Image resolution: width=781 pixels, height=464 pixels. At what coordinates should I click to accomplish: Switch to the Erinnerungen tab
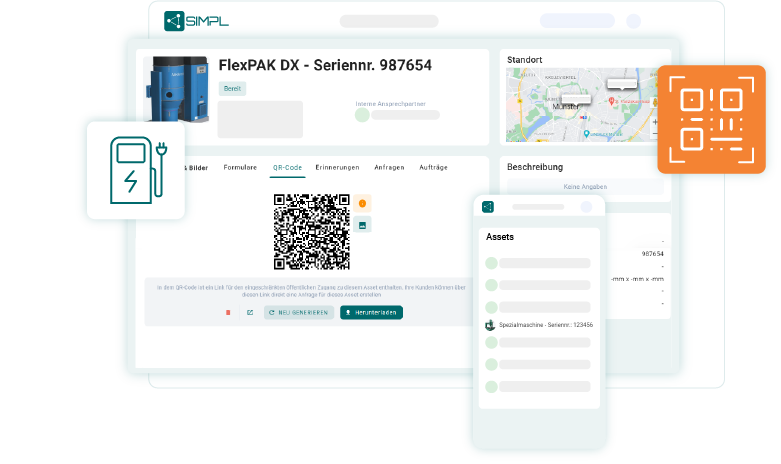pyautogui.click(x=337, y=167)
